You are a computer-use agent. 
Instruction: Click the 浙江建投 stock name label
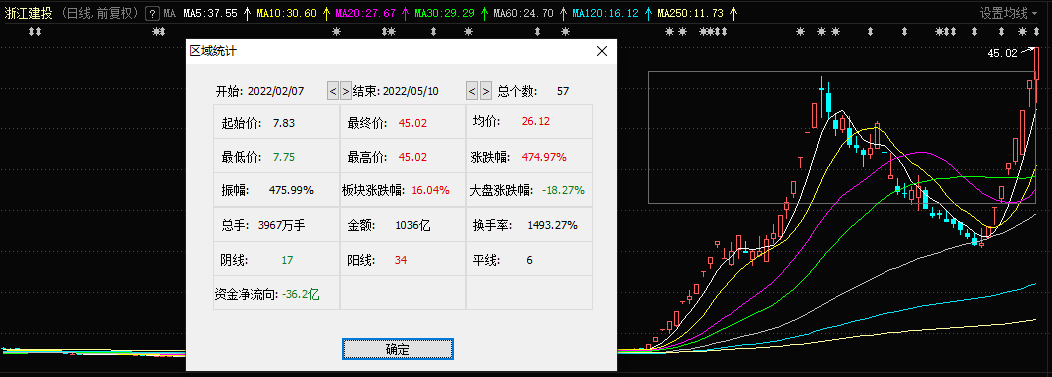click(28, 13)
